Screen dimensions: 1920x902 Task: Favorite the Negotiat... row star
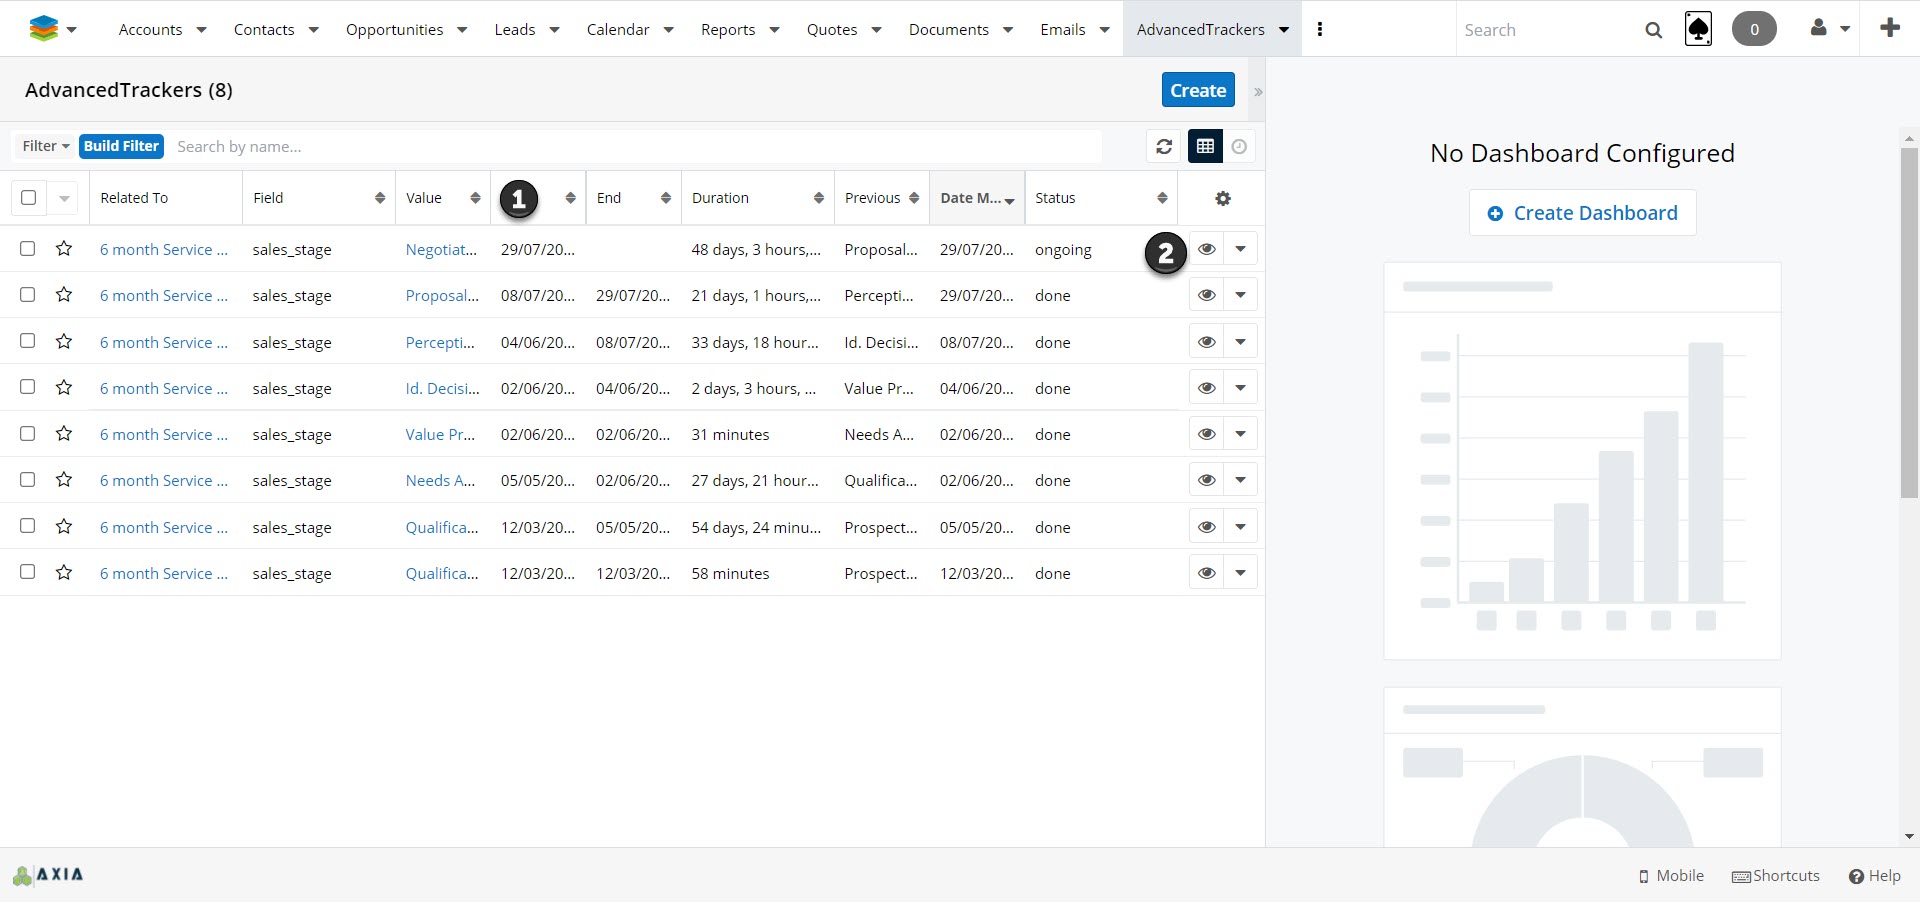click(x=64, y=248)
